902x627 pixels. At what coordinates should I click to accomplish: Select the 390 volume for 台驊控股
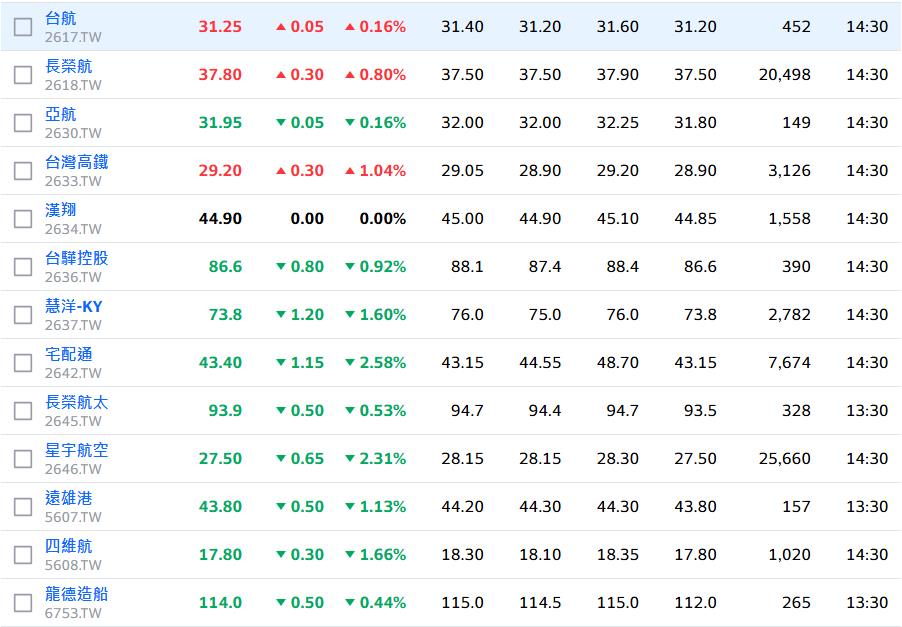(x=796, y=267)
